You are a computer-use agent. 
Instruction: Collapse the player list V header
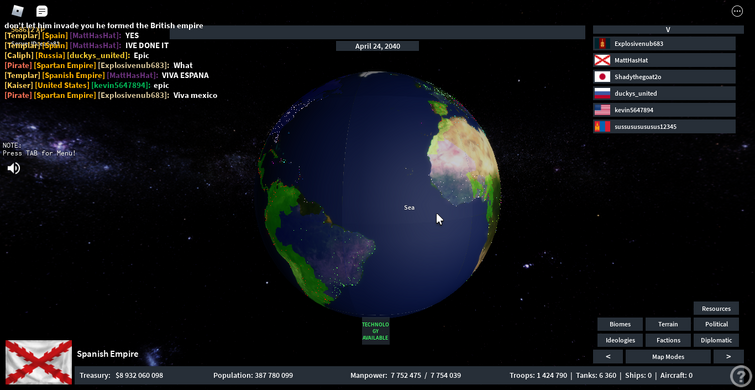(x=668, y=29)
